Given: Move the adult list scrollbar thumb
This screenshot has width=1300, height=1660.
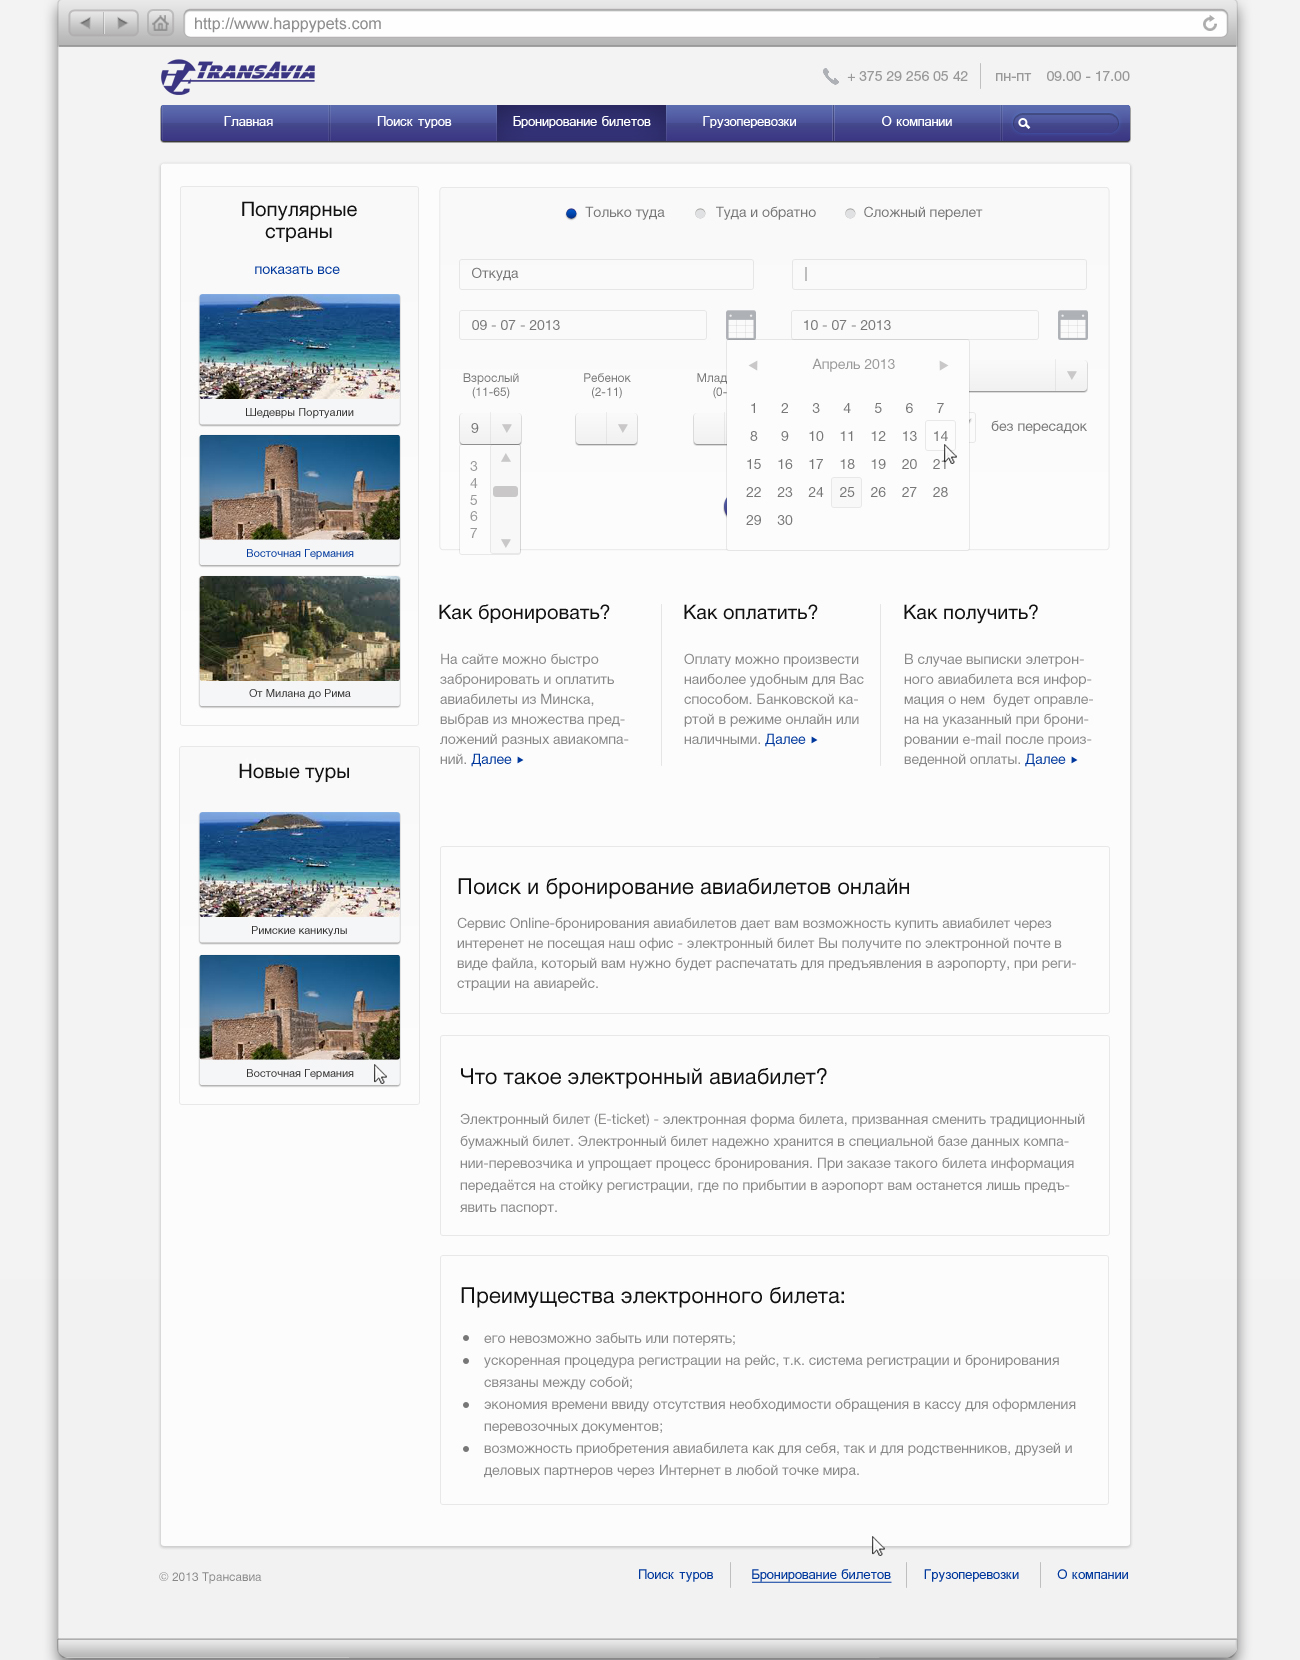Looking at the screenshot, I should coord(506,491).
